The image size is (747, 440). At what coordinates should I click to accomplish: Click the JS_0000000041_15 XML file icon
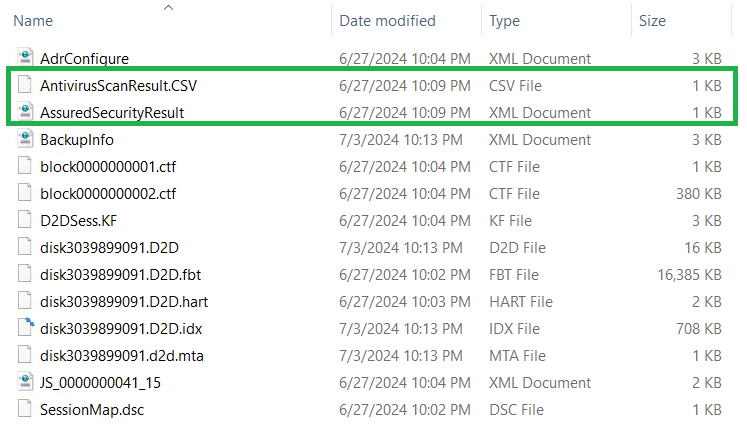[x=24, y=381]
